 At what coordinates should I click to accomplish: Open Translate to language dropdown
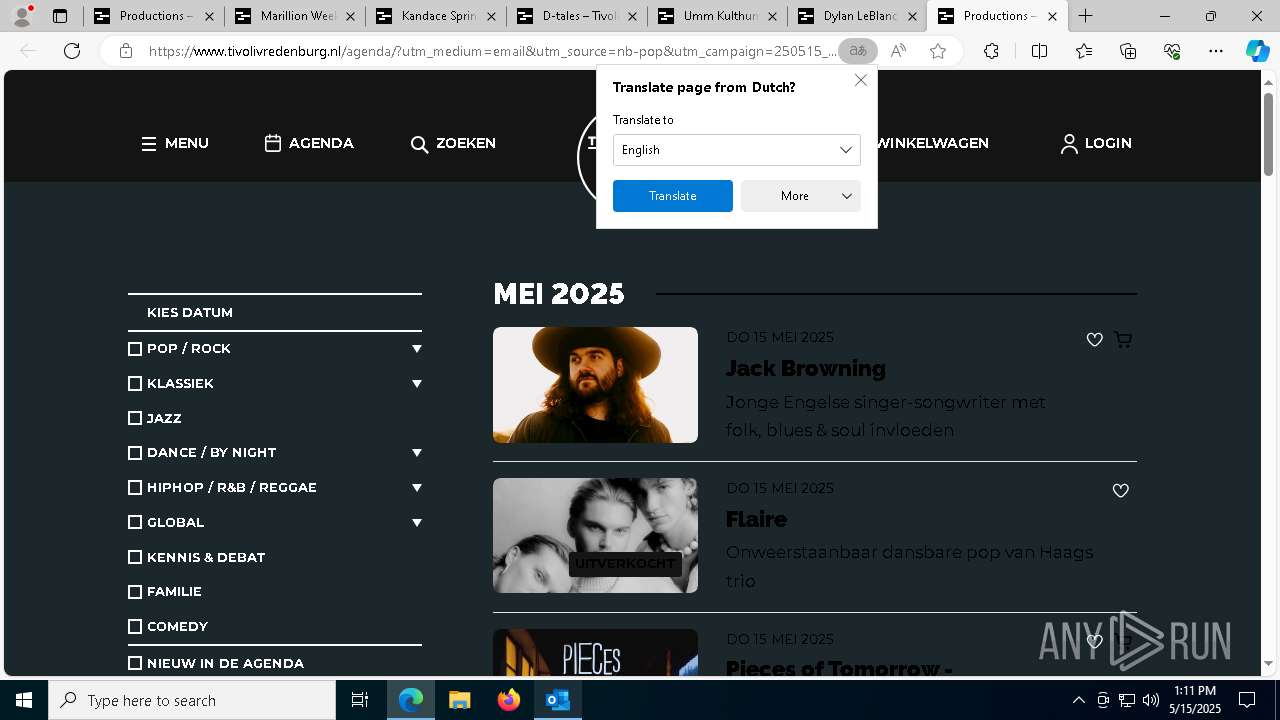737,150
